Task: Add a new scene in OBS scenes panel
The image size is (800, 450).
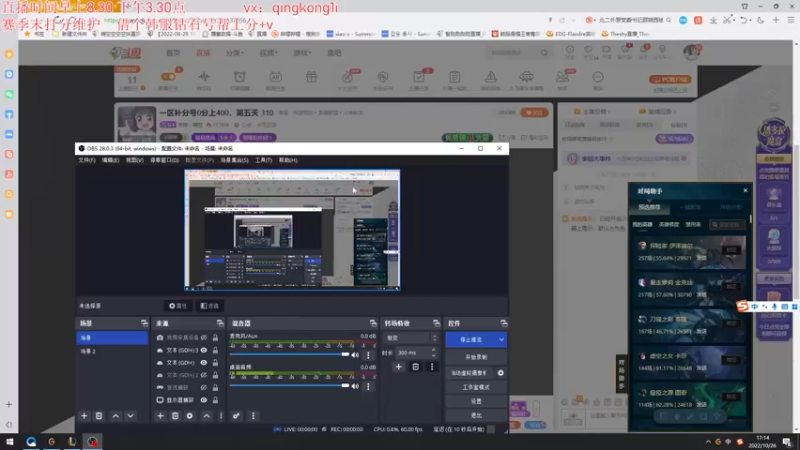Action: click(84, 416)
